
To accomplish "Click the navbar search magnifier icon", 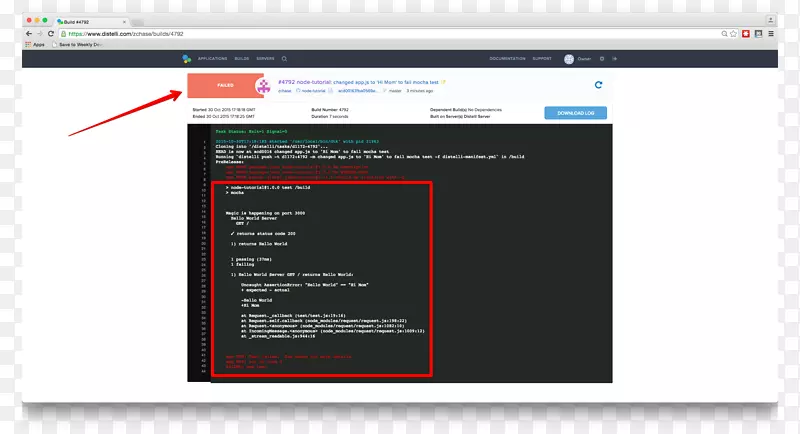I will (284, 59).
